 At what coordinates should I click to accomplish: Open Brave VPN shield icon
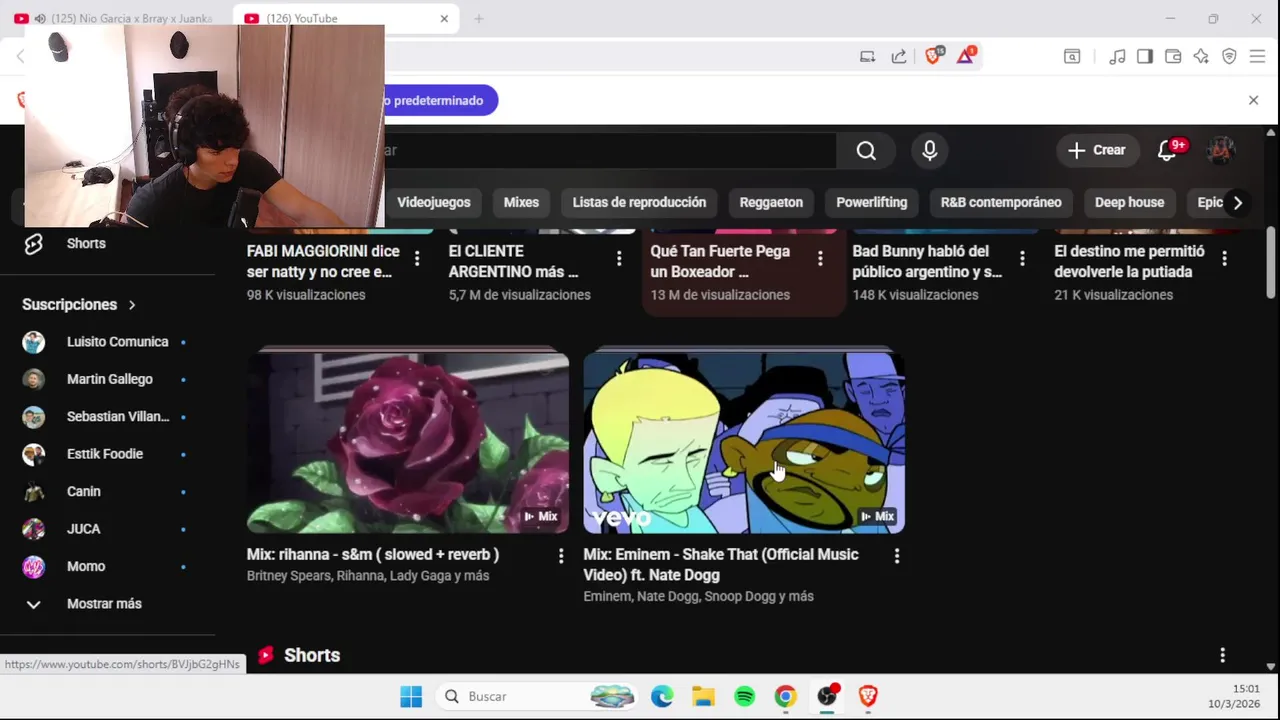click(x=1229, y=56)
